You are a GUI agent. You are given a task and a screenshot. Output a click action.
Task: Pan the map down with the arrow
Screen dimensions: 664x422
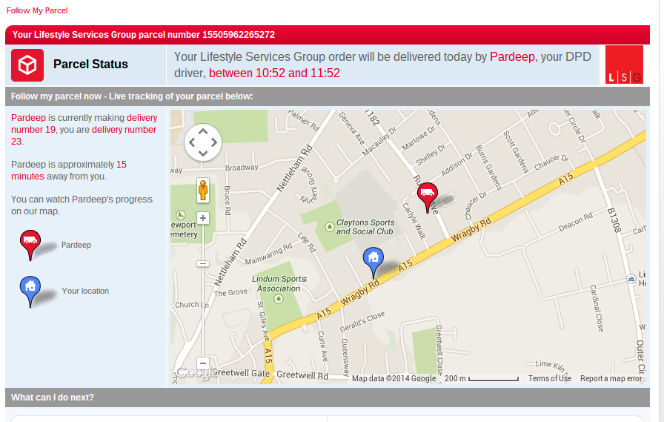pos(203,153)
